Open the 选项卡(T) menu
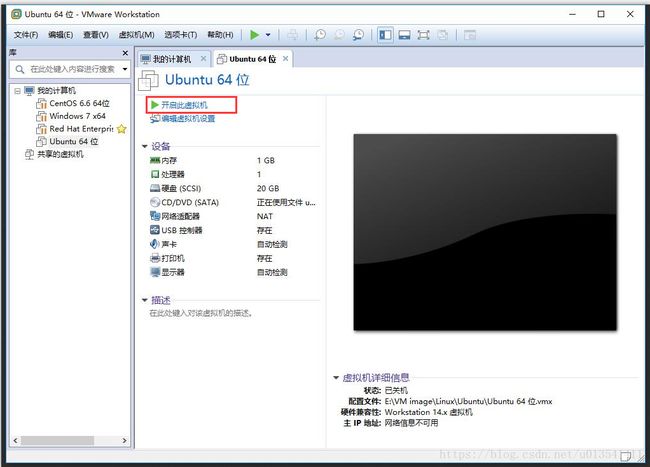This screenshot has width=650, height=467. (x=180, y=35)
